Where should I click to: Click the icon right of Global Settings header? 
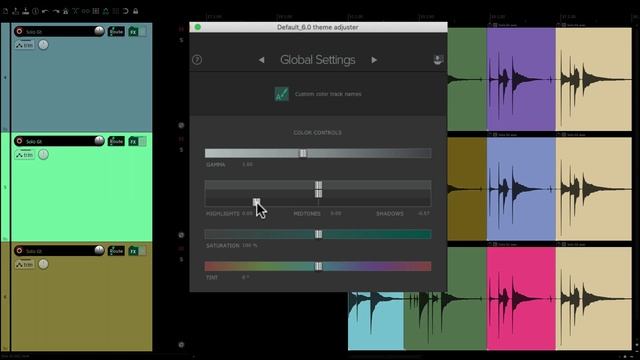438,60
